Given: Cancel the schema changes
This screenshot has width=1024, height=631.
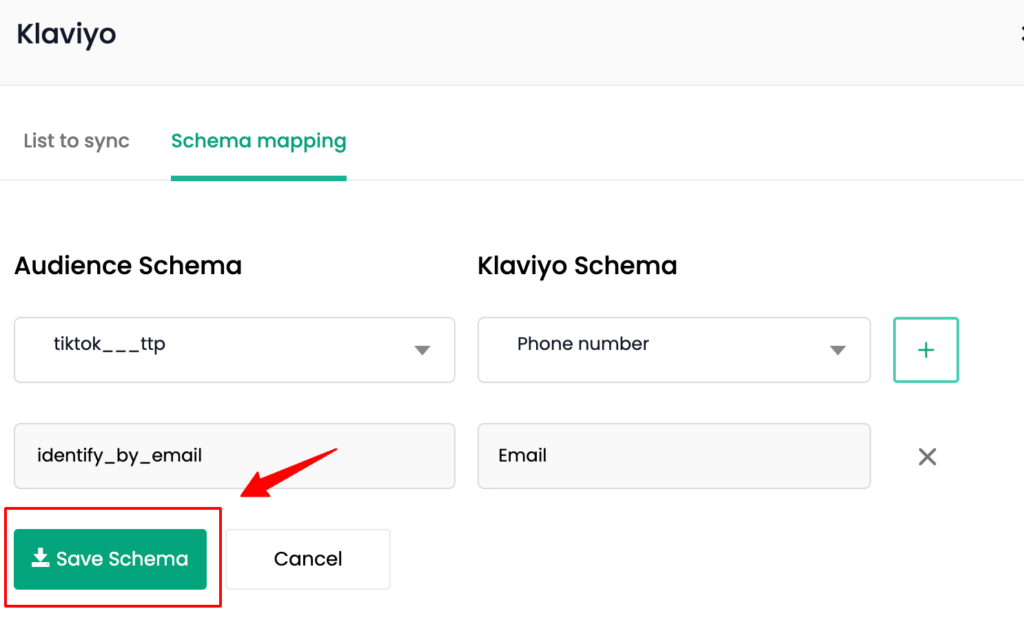Looking at the screenshot, I should 308,559.
